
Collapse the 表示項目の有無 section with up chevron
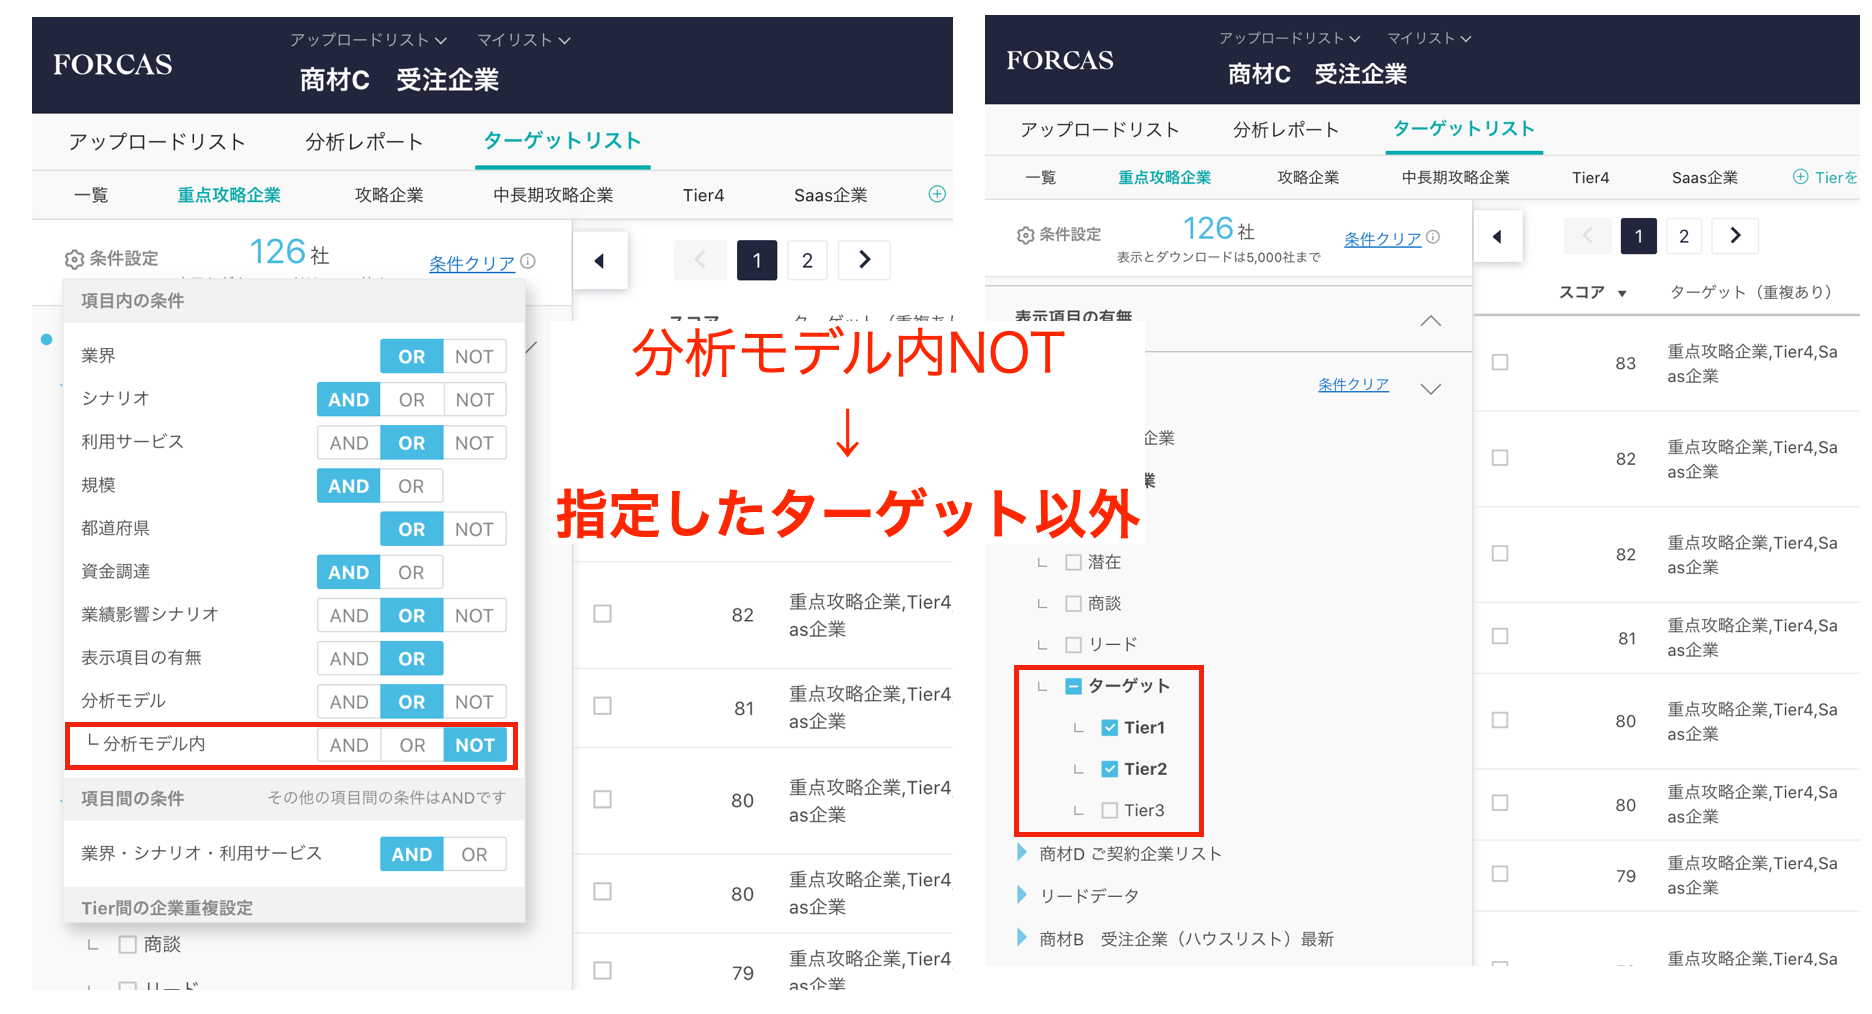coord(1431,321)
